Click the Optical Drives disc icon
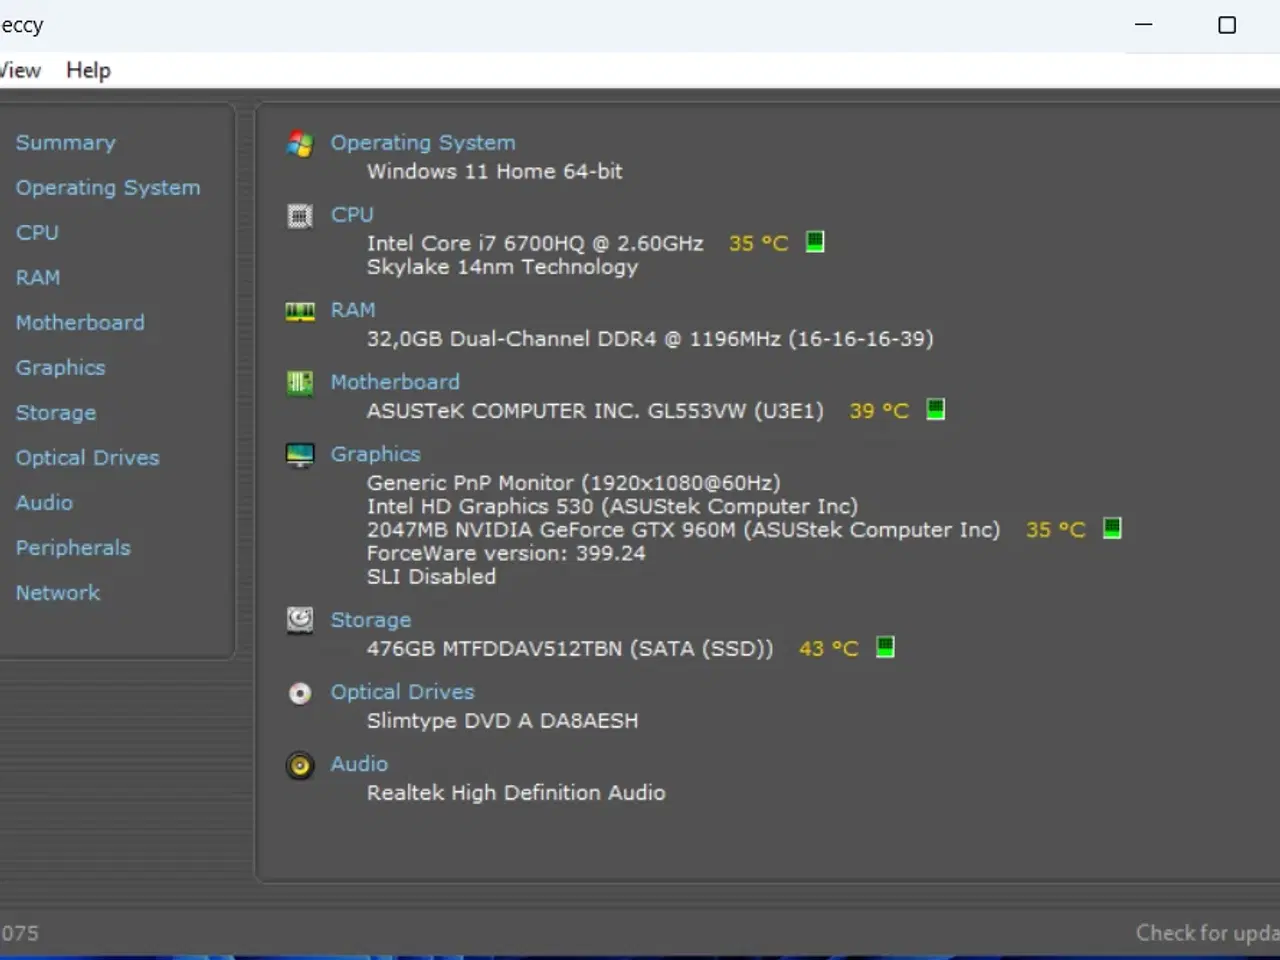Screen dimensions: 1280x960 300,693
